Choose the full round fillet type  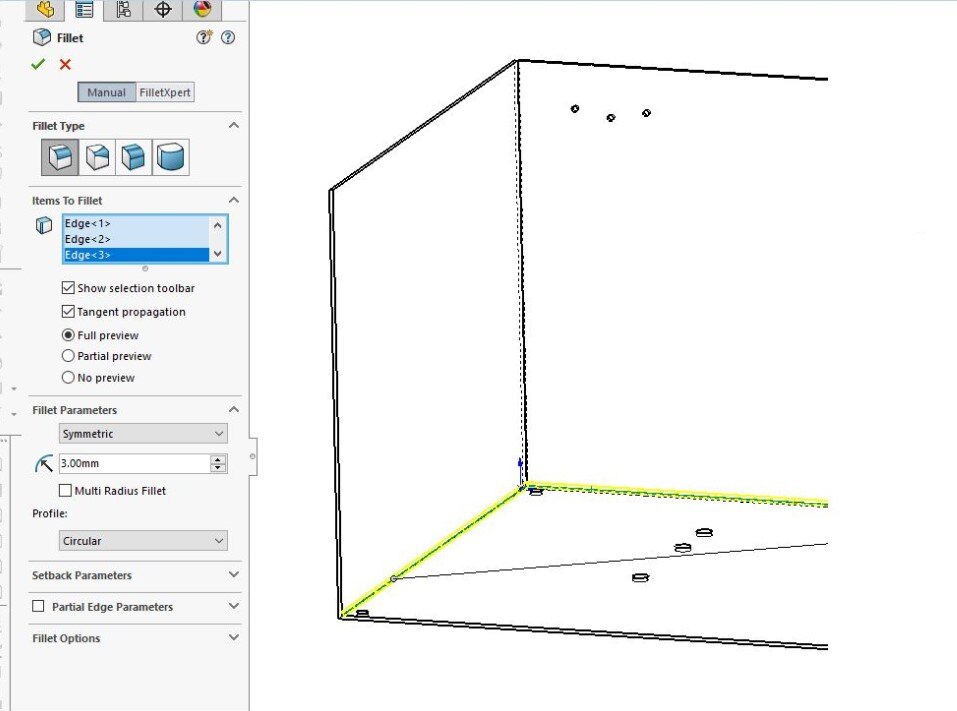tap(171, 157)
